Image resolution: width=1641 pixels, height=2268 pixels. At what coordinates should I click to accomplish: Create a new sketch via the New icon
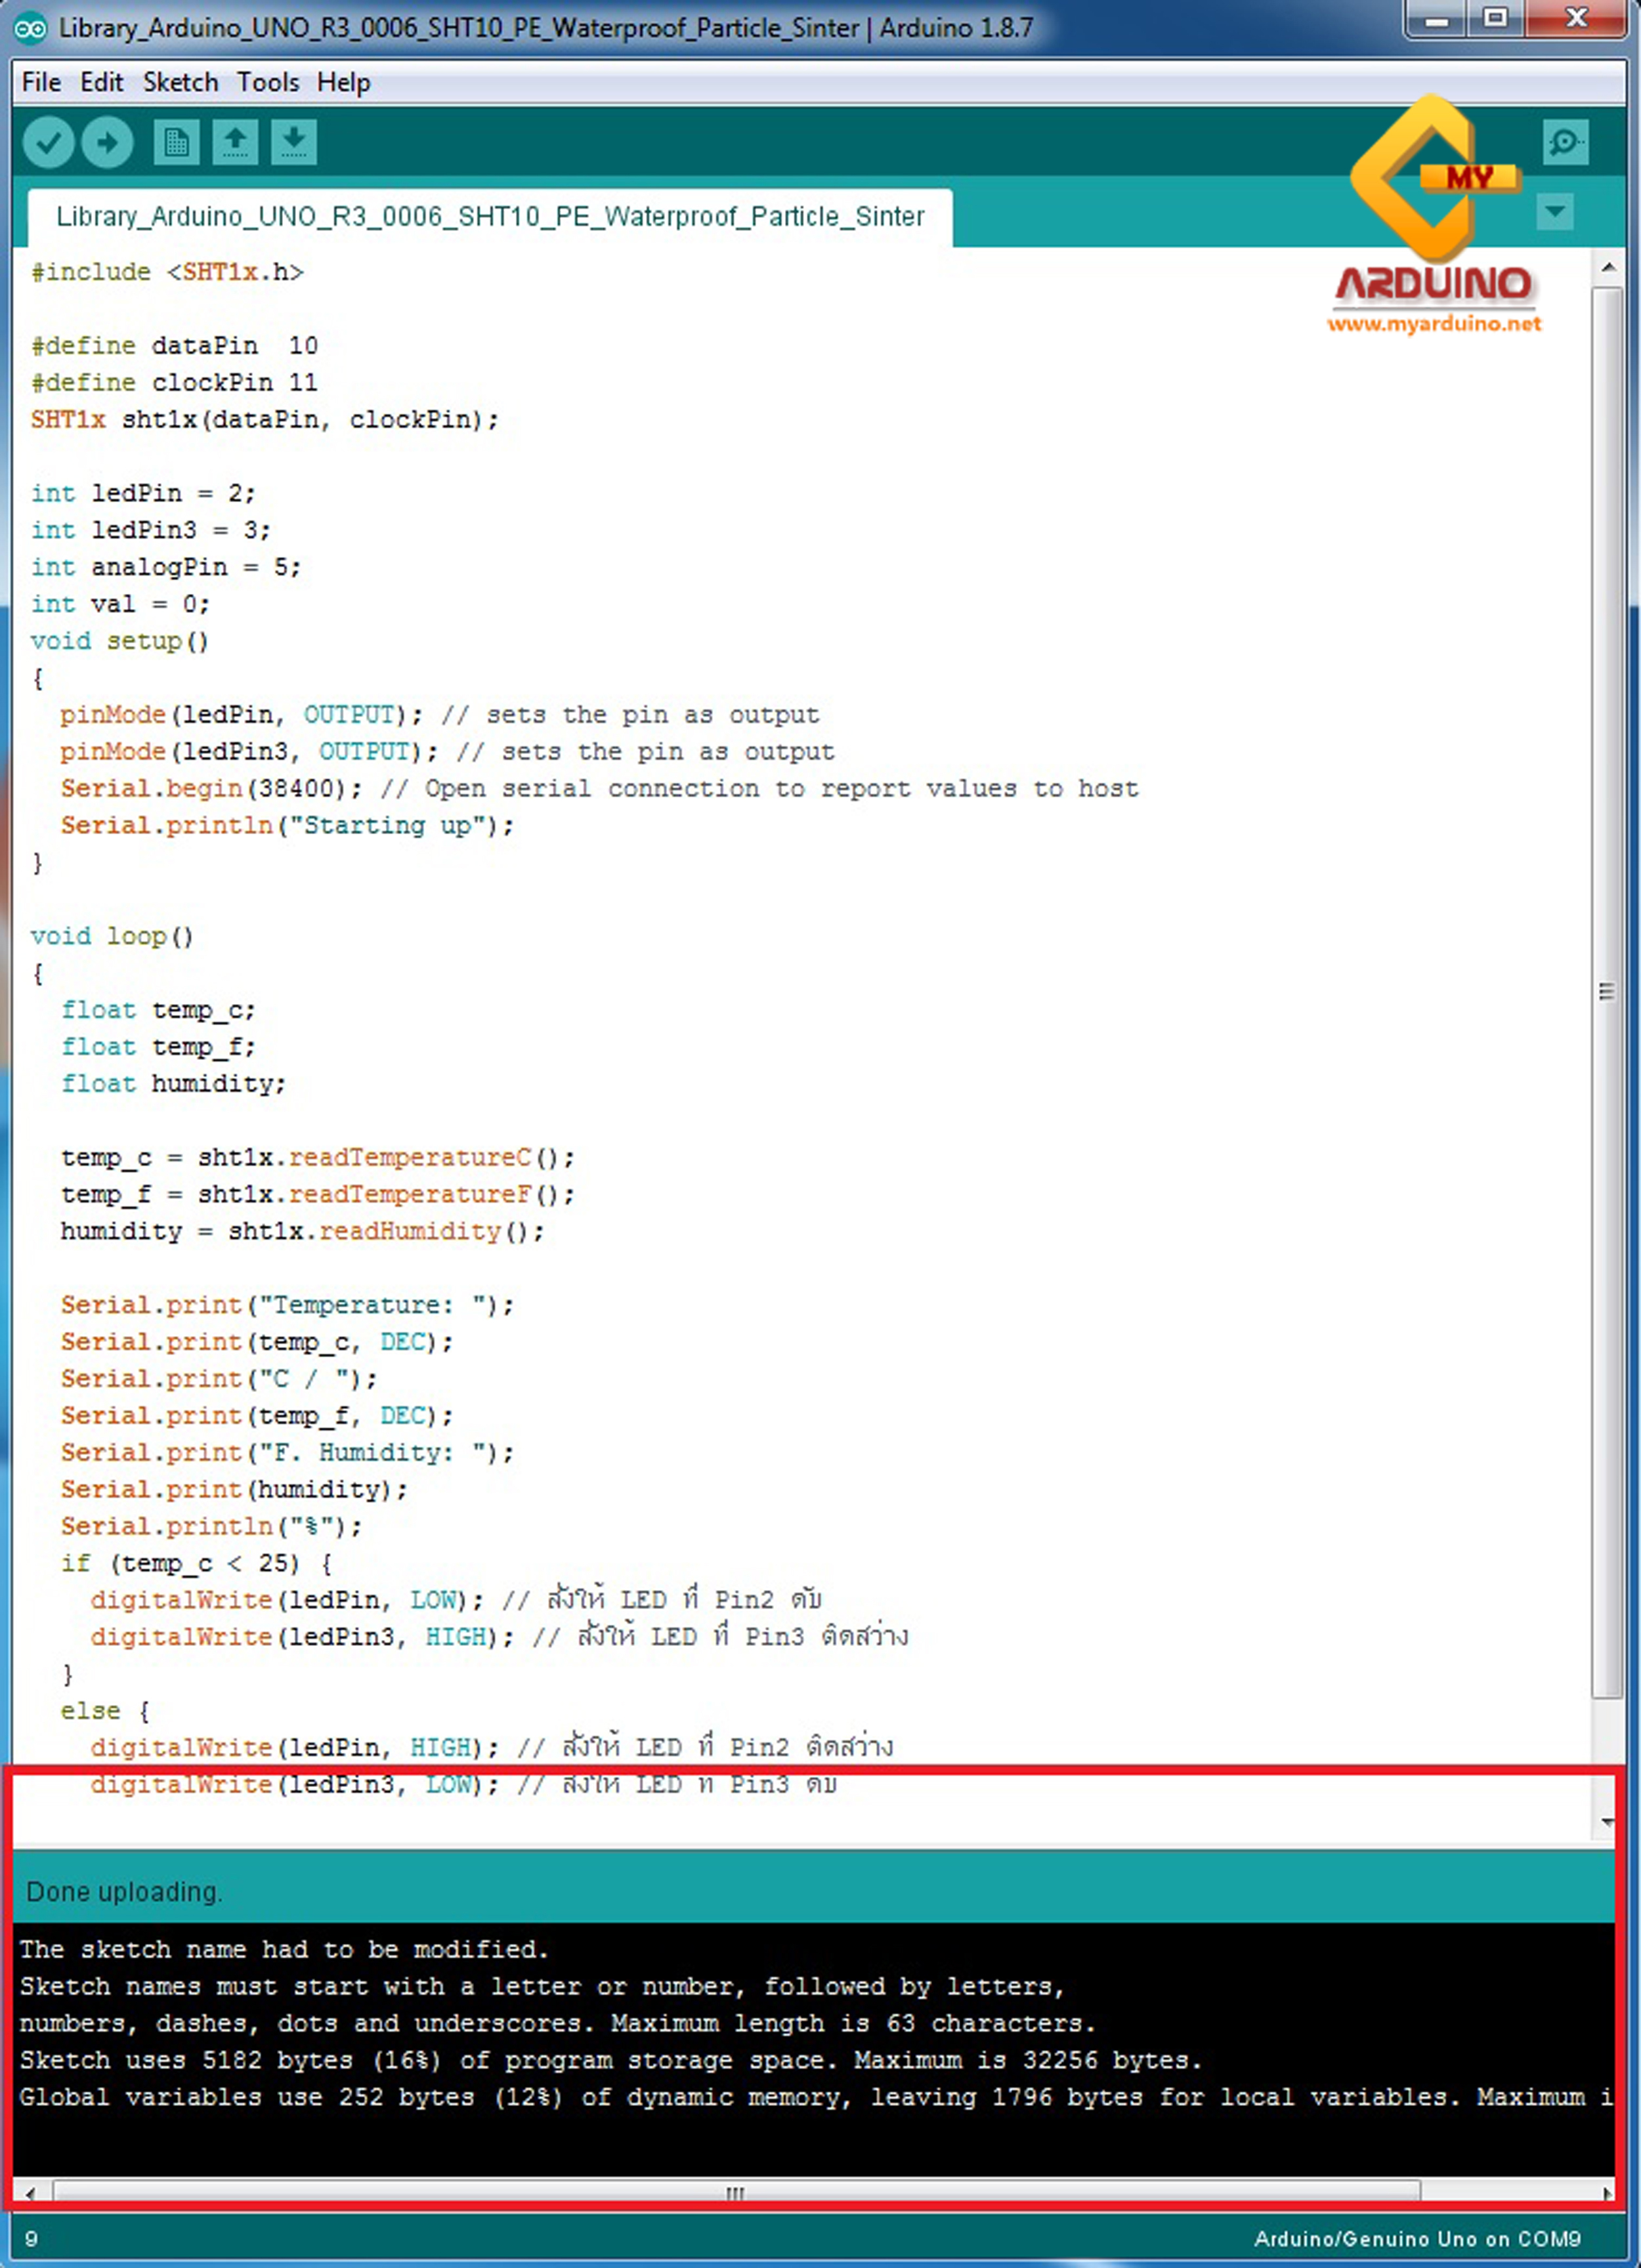point(176,142)
